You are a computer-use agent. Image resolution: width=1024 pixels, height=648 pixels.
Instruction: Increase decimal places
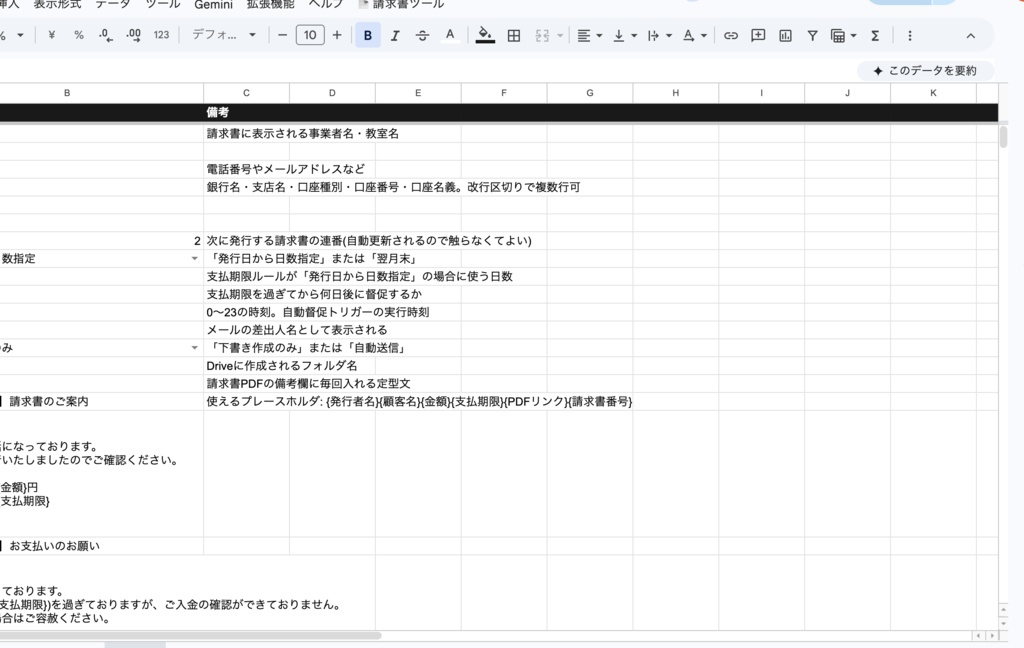click(133, 35)
